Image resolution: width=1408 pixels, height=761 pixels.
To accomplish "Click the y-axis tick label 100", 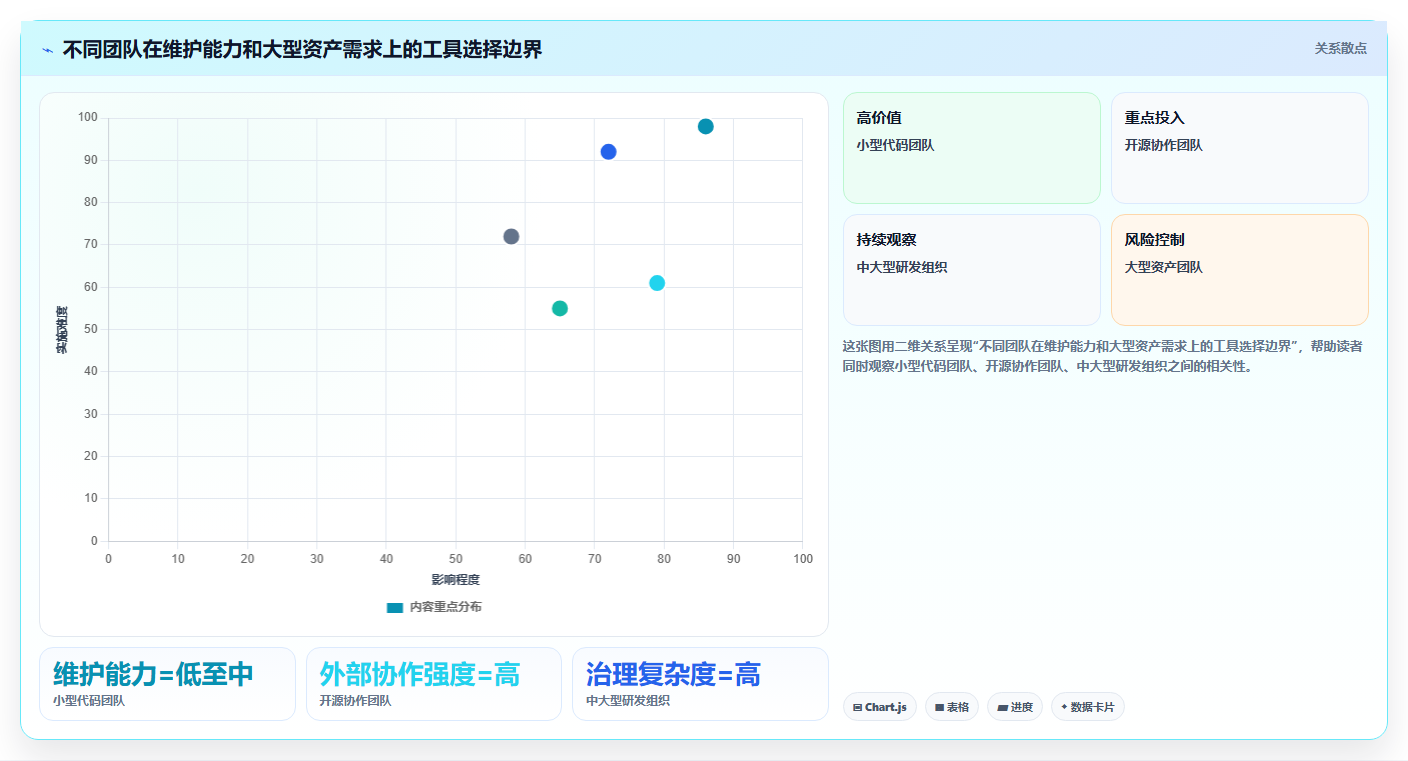I will click(x=88, y=118).
